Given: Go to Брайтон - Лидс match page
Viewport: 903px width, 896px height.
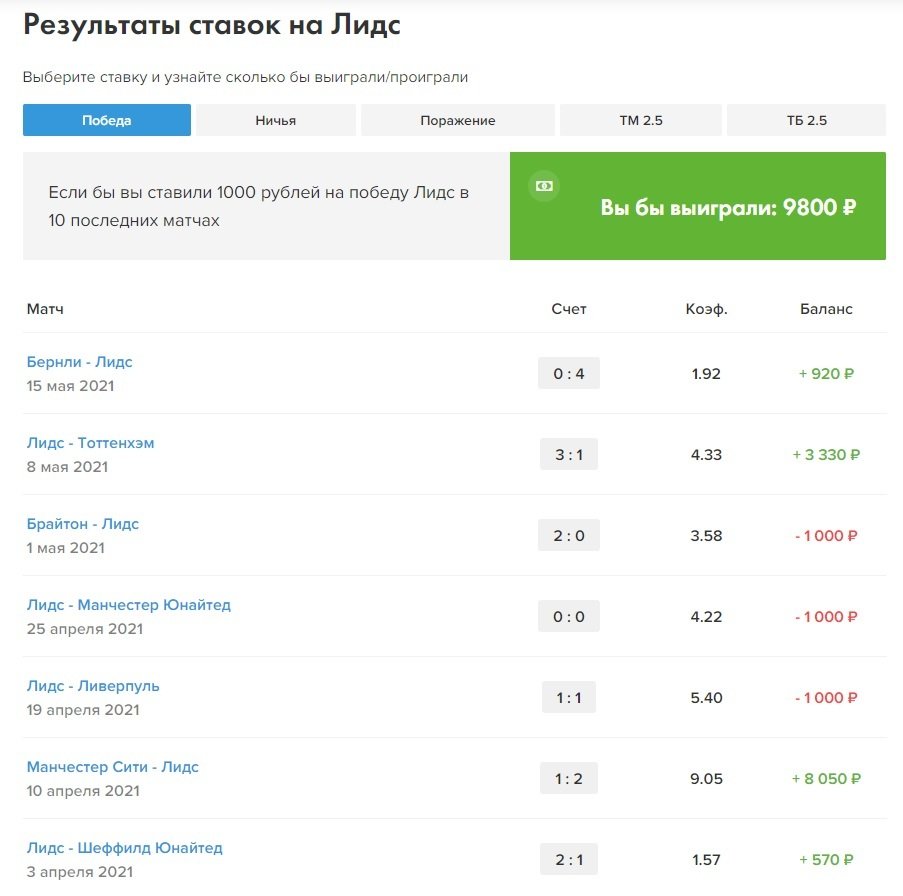Looking at the screenshot, I should [x=83, y=524].
